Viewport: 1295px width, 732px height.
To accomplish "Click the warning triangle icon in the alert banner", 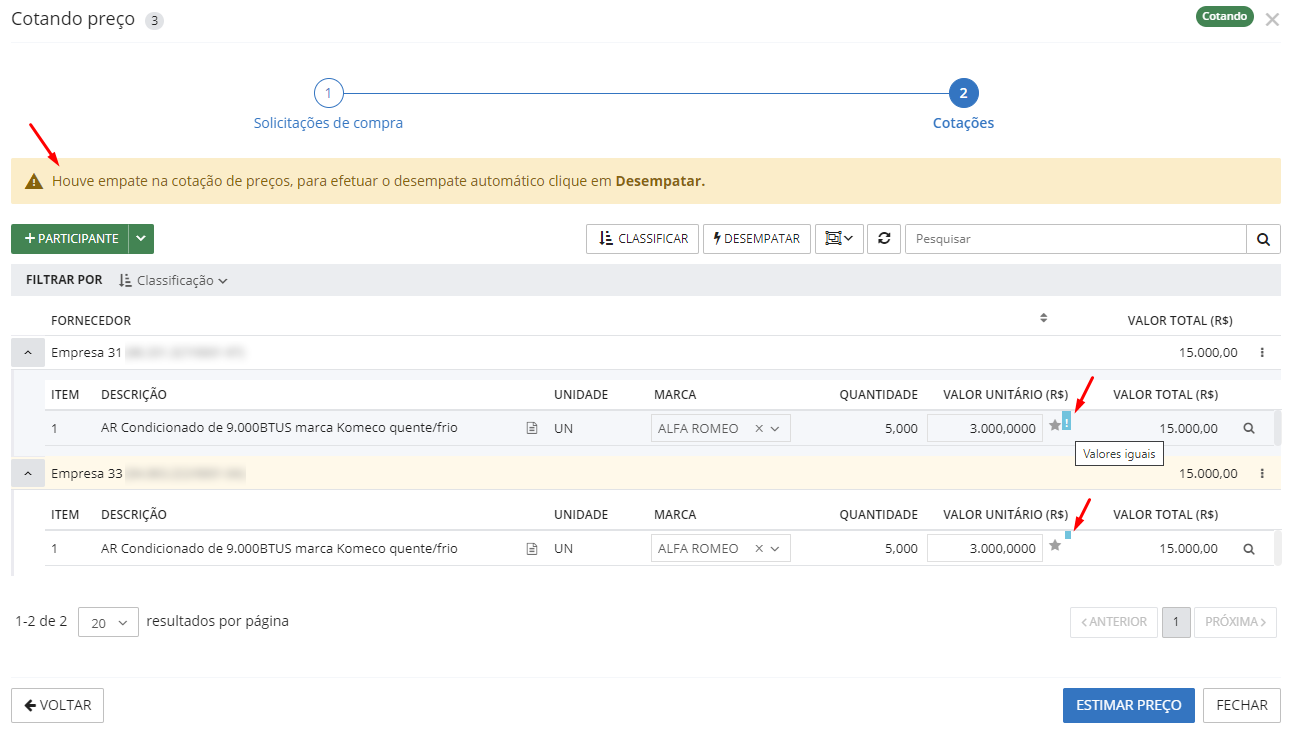I will pos(34,181).
